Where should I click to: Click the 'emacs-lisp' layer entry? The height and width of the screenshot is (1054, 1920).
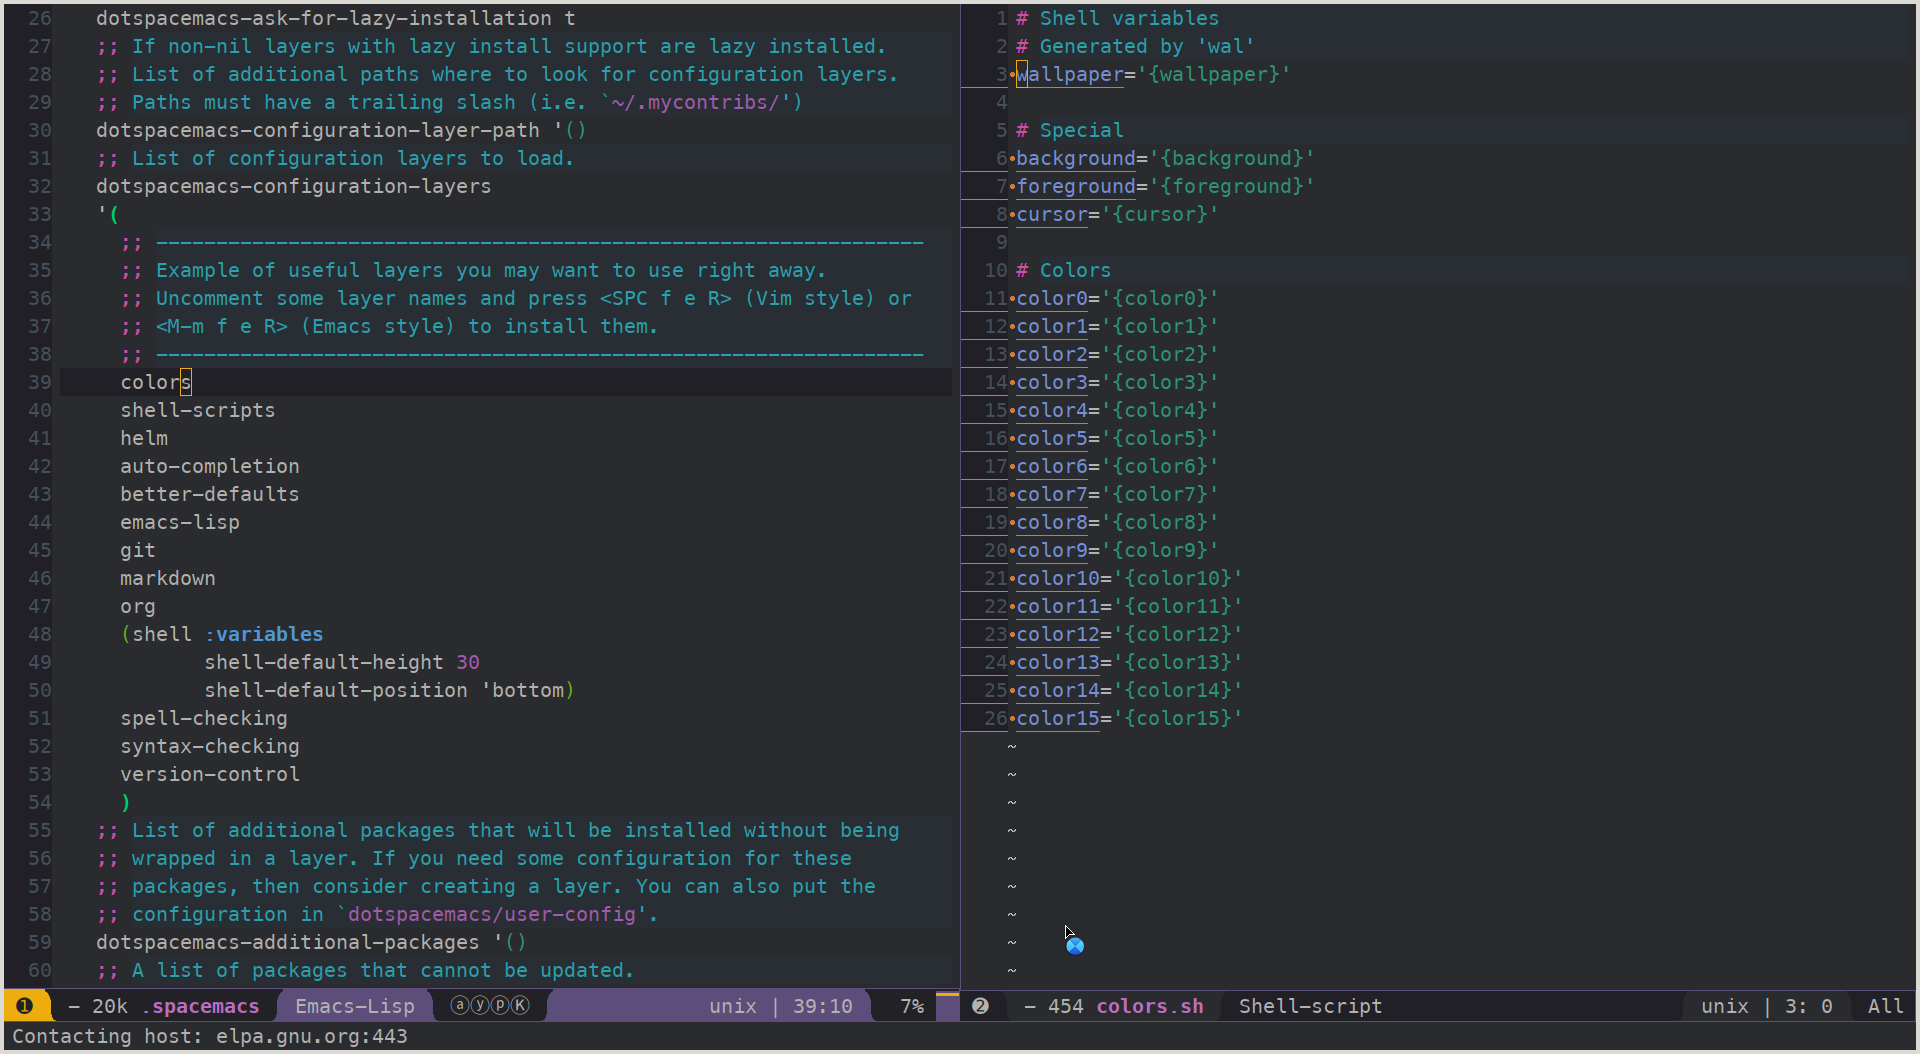[x=180, y=522]
